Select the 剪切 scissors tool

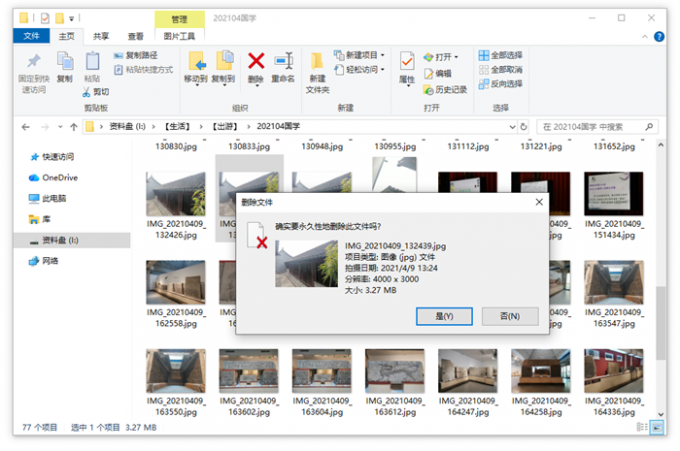pos(95,92)
